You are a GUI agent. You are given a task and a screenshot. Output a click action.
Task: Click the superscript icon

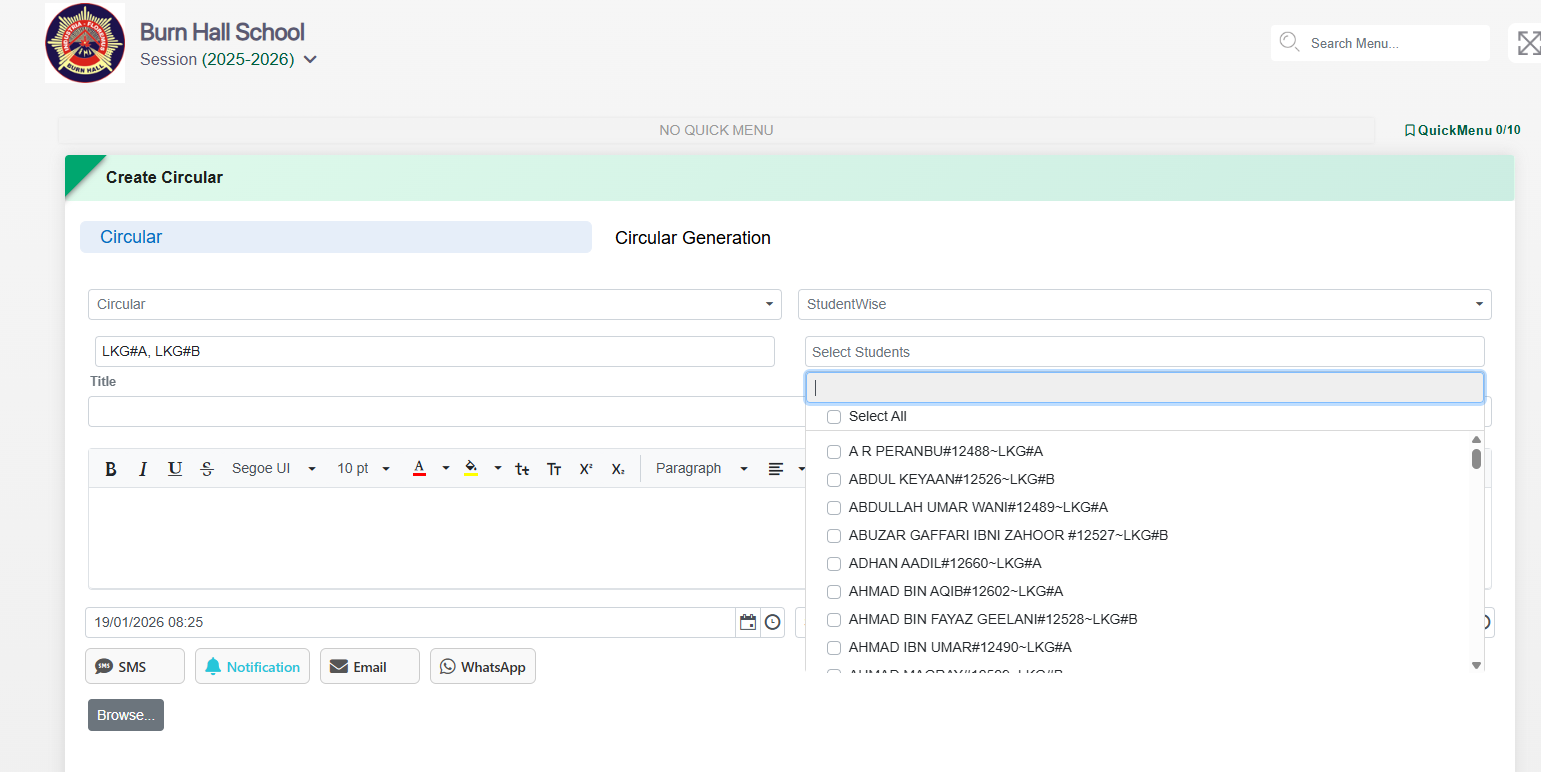[586, 469]
